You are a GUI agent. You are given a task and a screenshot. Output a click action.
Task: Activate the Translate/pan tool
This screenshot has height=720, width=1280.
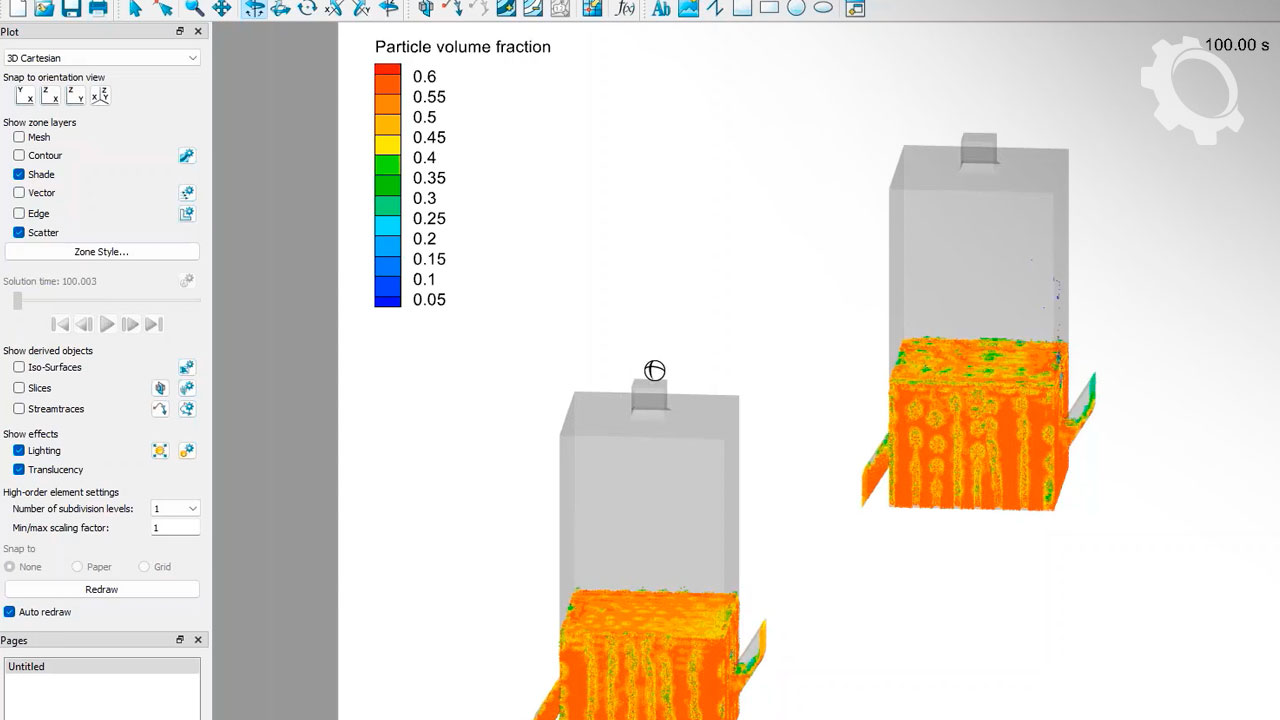(221, 8)
